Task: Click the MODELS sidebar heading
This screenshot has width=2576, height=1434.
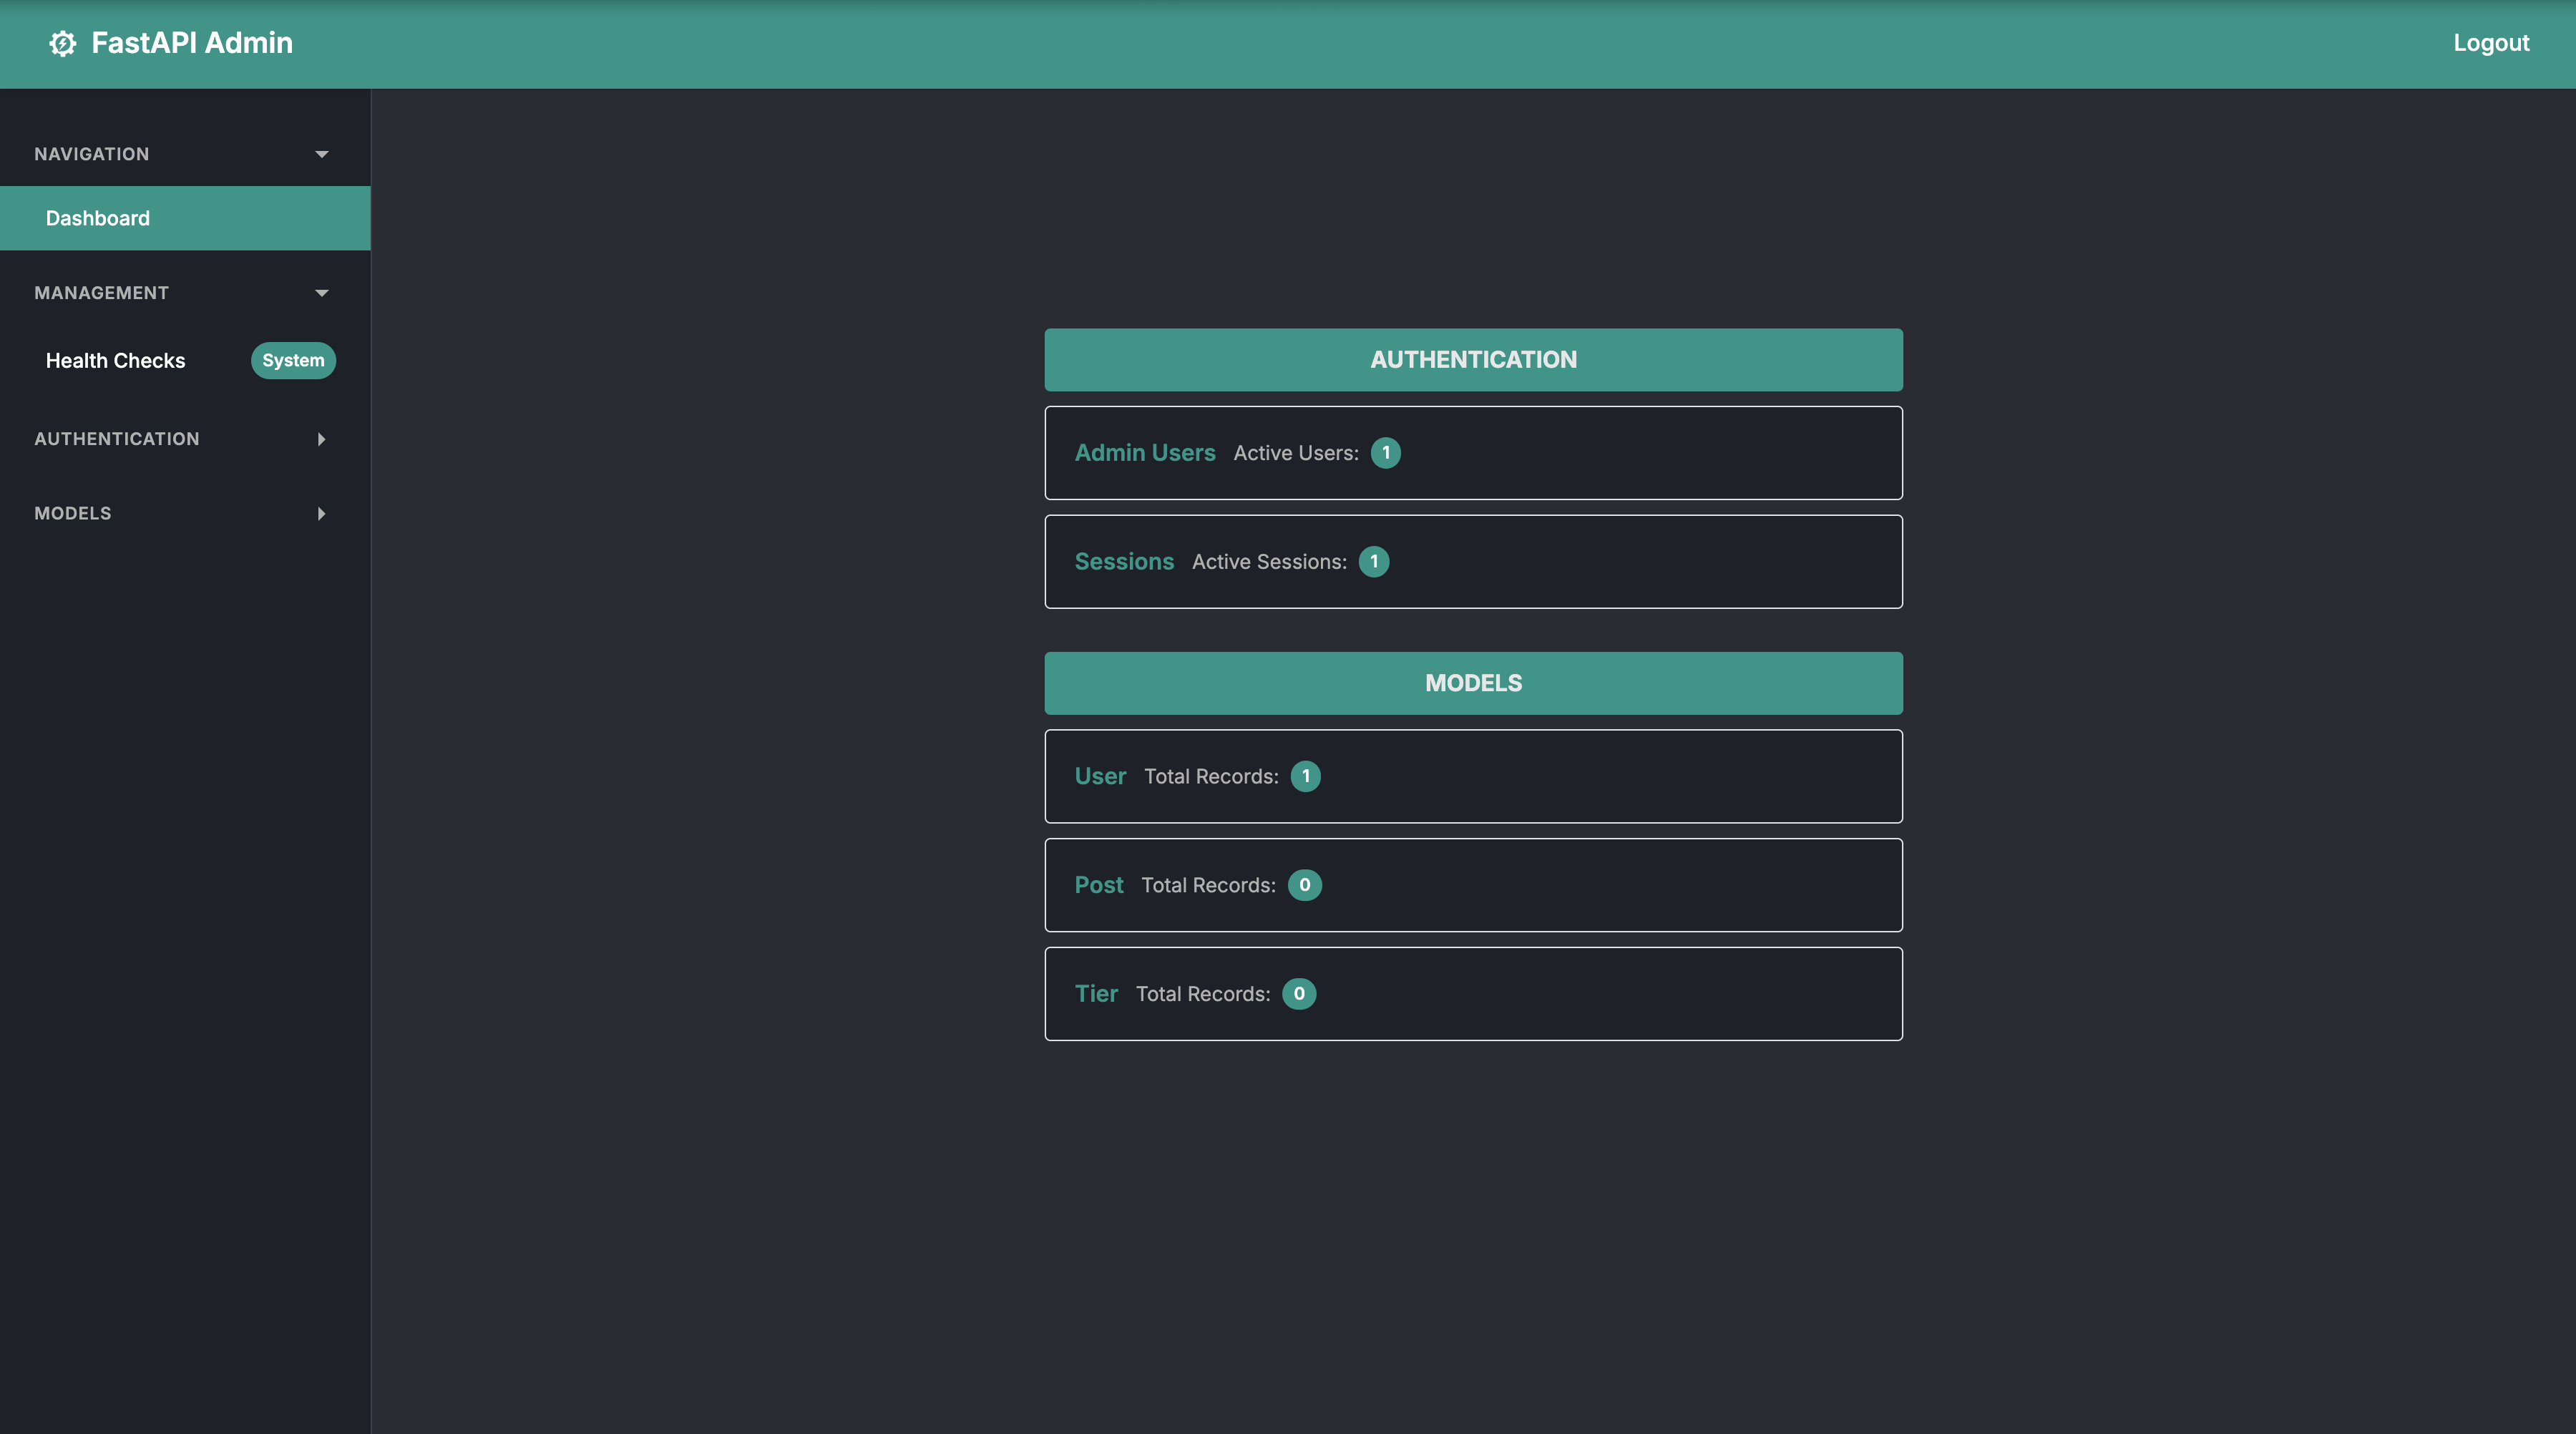Action: [73, 513]
